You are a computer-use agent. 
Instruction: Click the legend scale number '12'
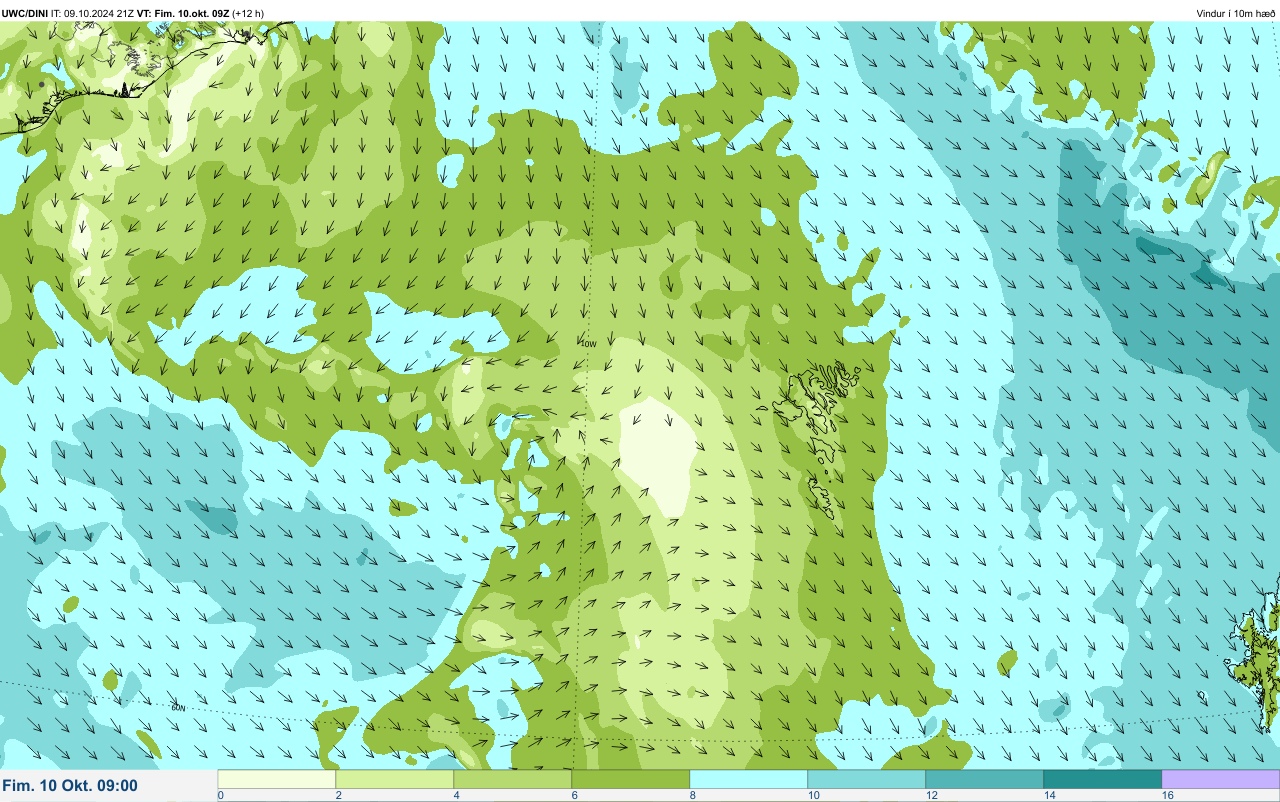pos(930,795)
